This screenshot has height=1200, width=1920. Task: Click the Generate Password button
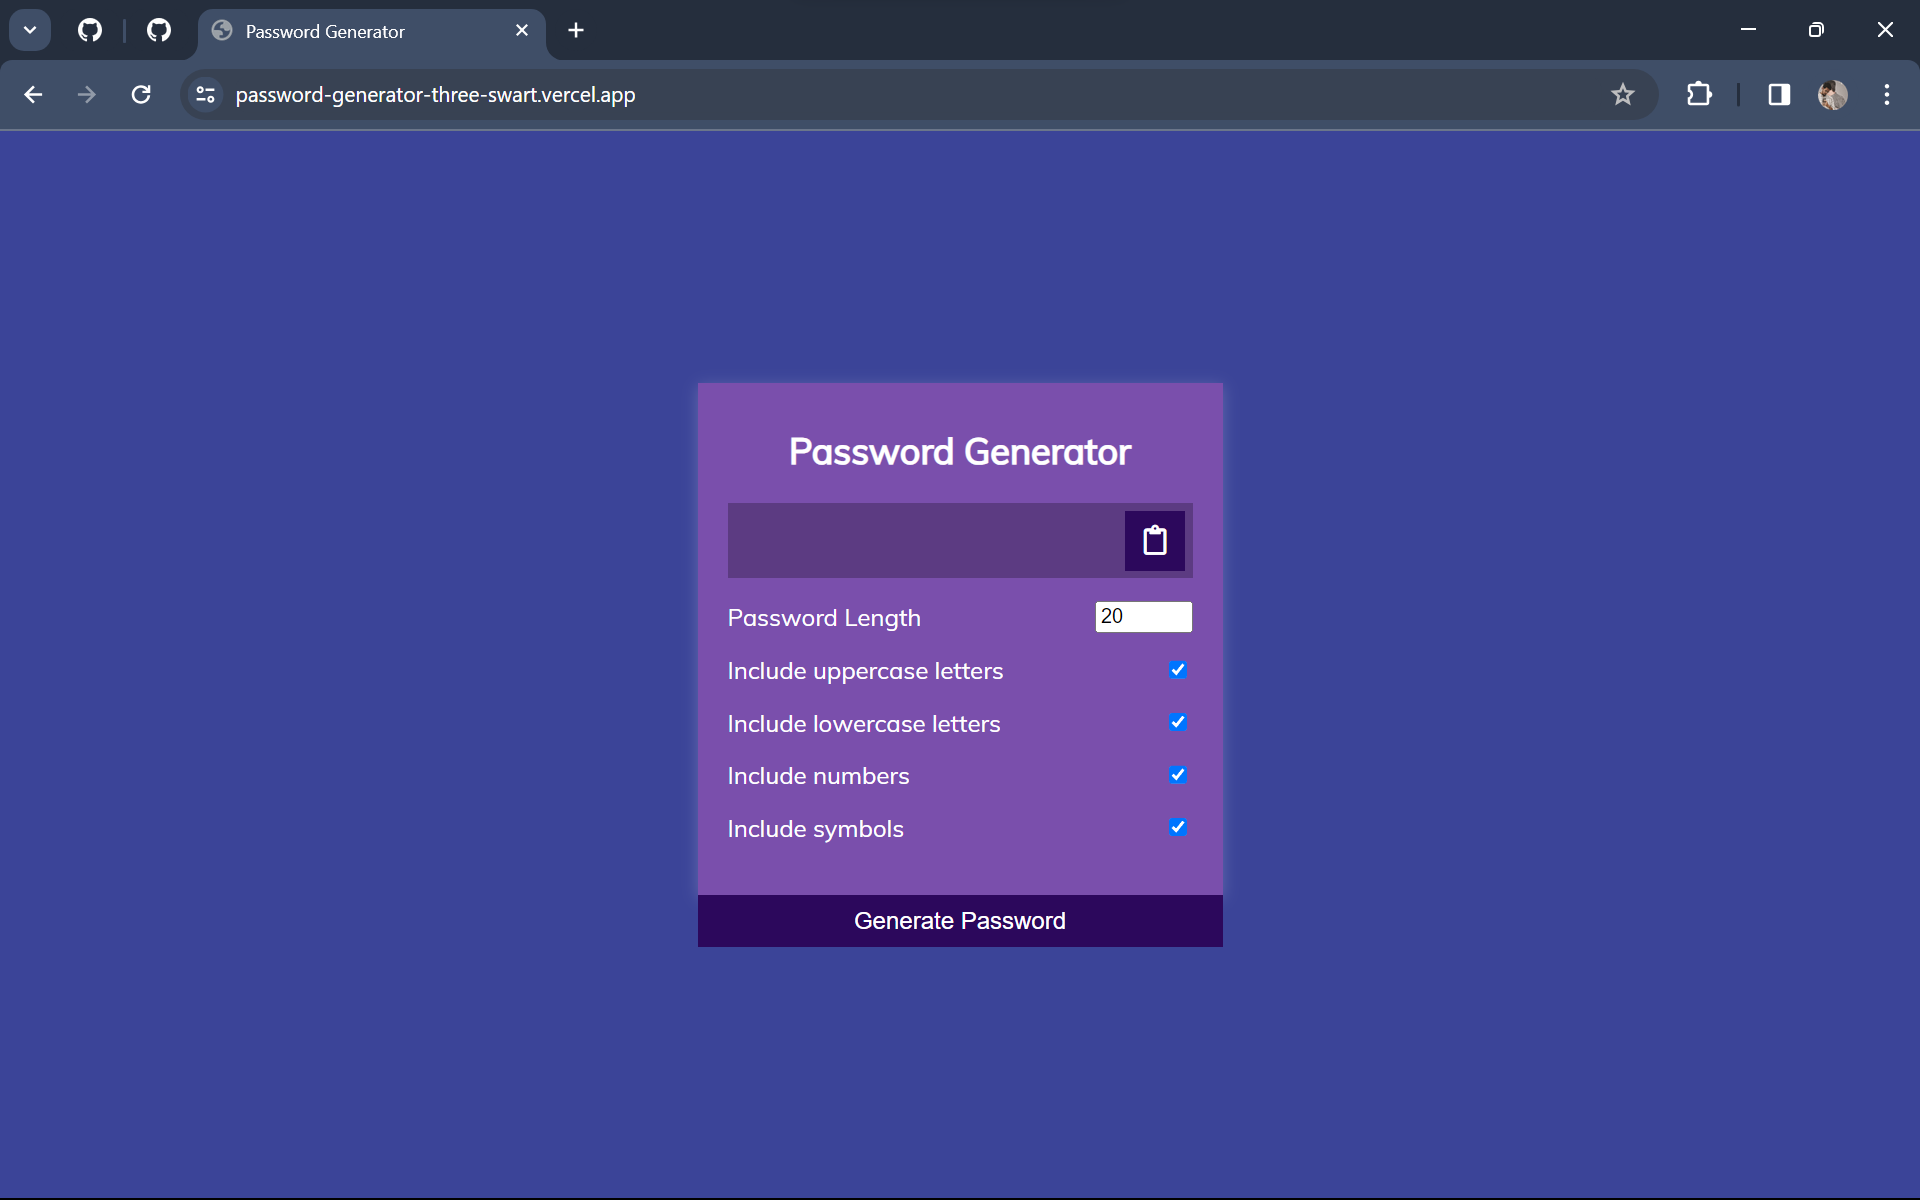tap(961, 921)
